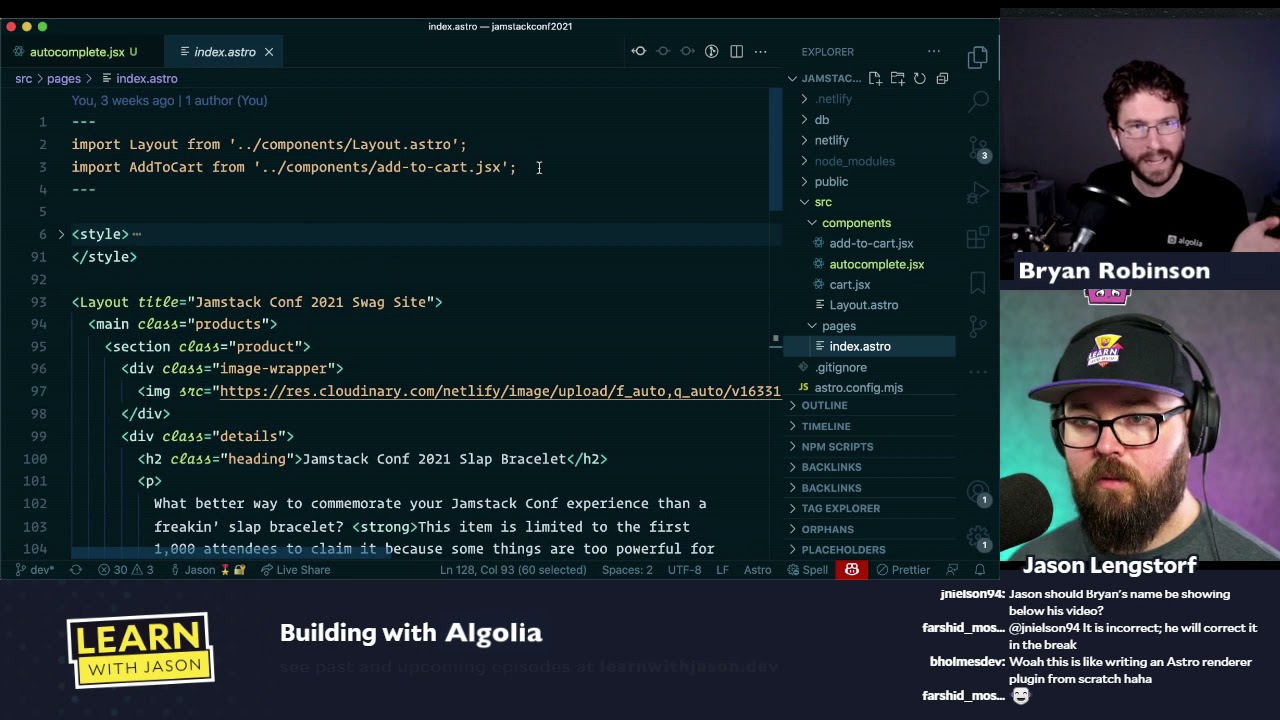Open pages in the breadcrumb bar
Screen dimensions: 1280x720
[64, 78]
